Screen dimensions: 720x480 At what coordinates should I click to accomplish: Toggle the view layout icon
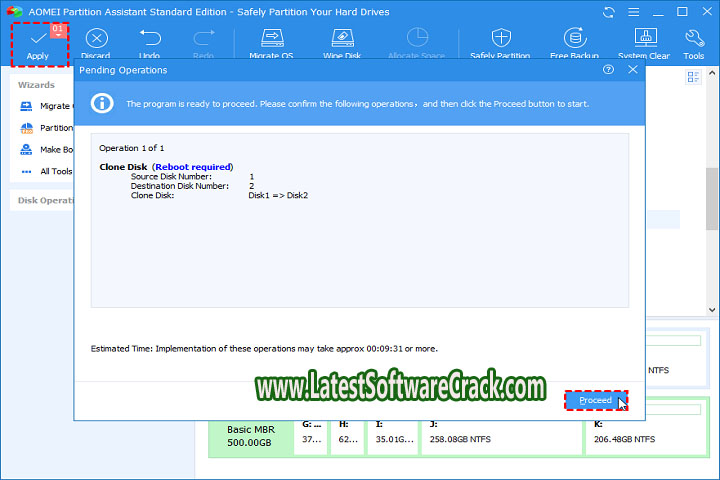[x=693, y=77]
